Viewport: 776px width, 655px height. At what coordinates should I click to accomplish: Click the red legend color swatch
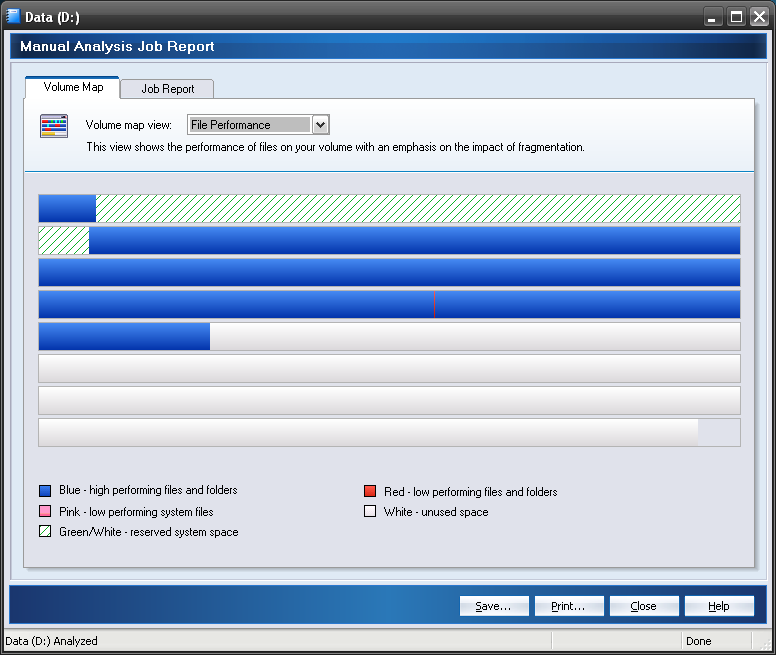pos(370,491)
